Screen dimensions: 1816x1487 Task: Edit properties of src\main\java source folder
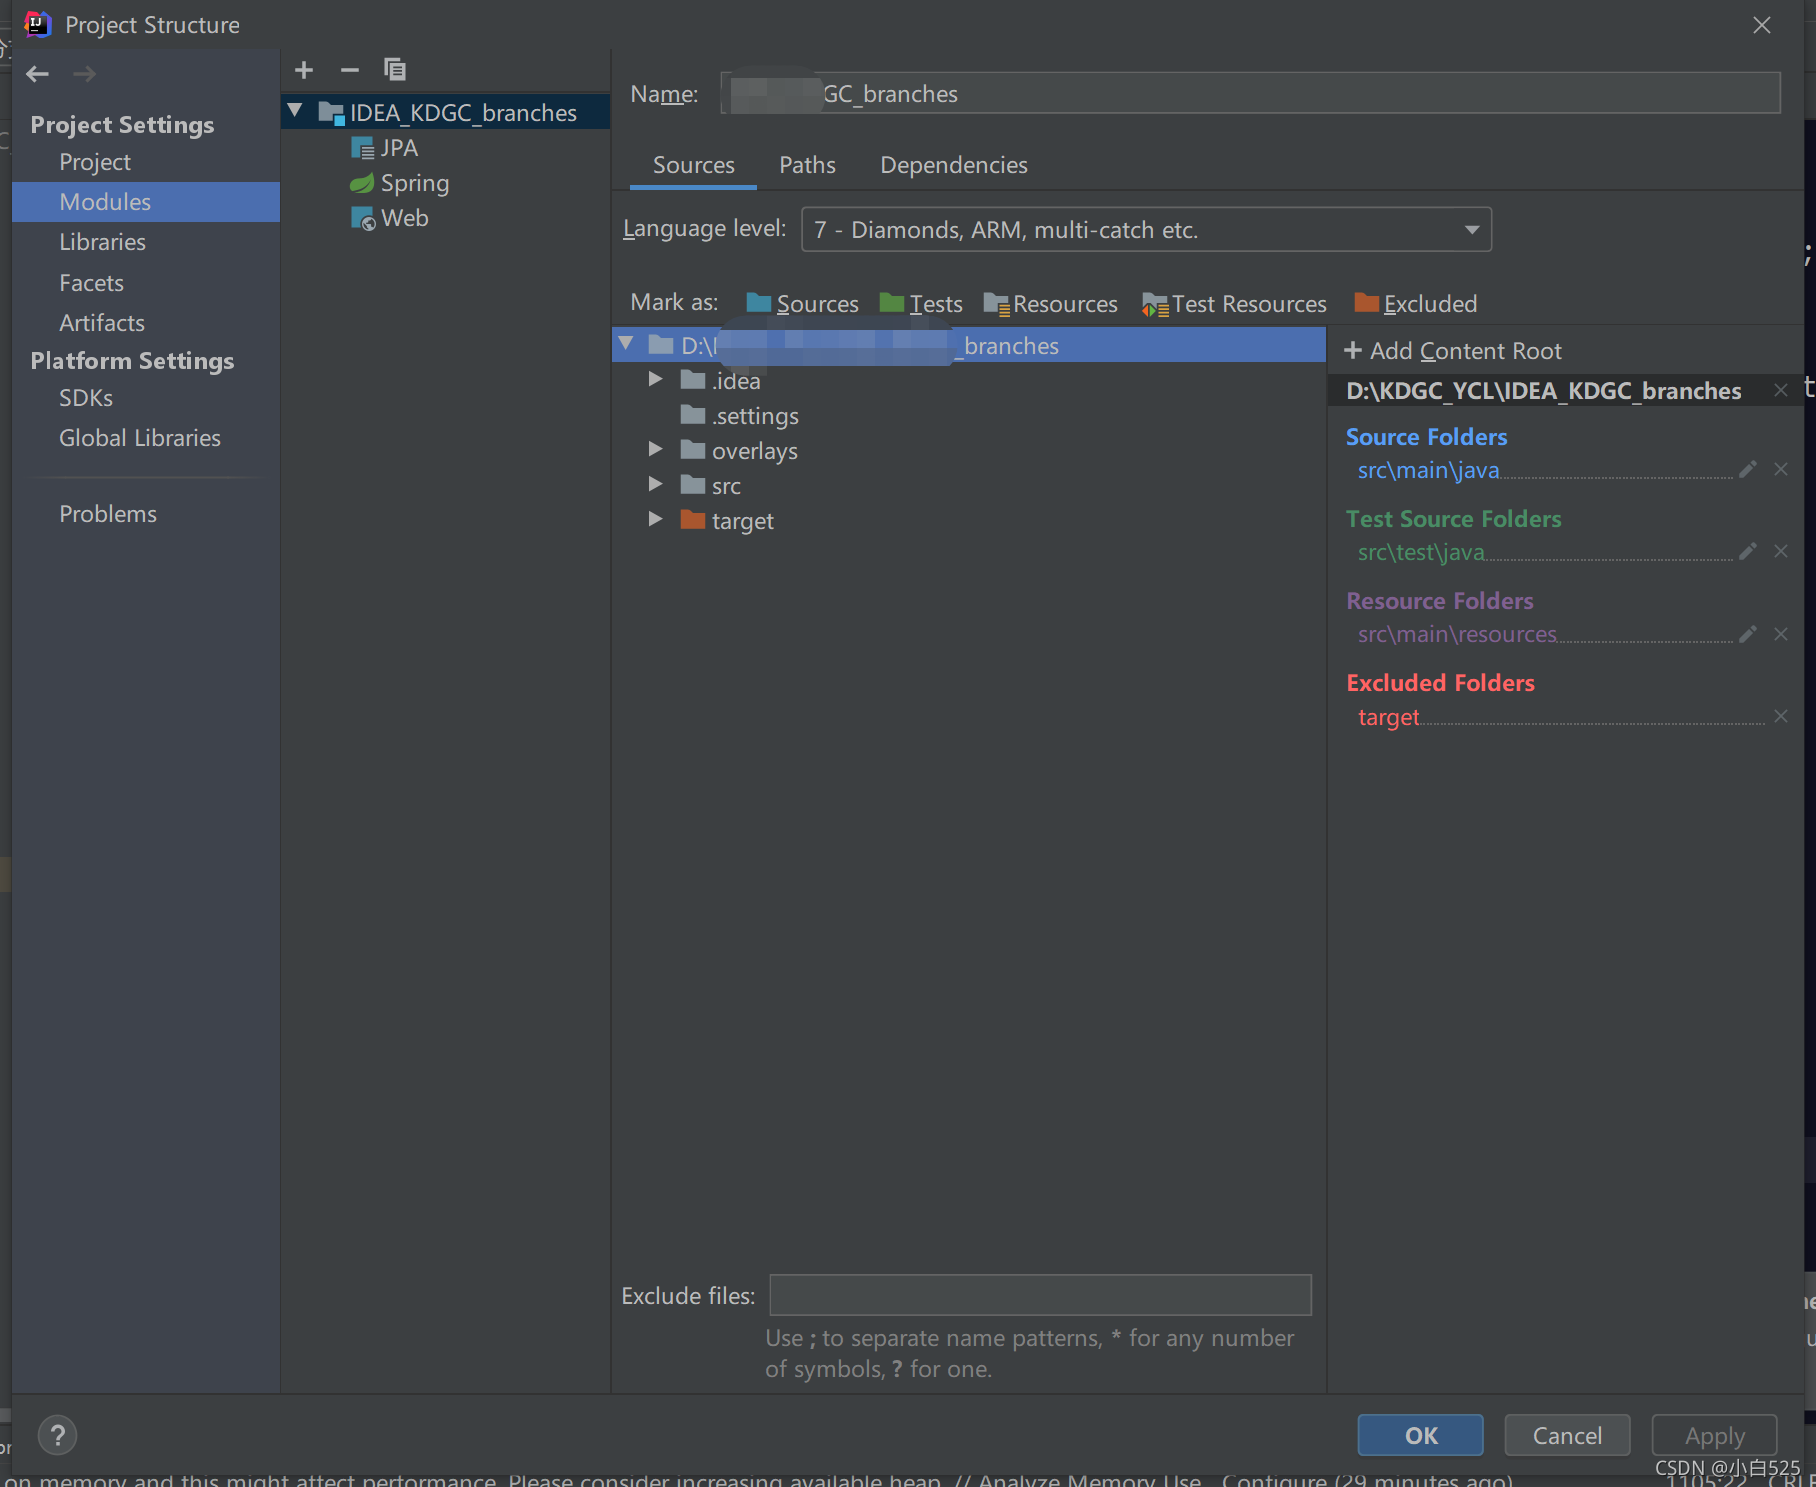point(1748,469)
